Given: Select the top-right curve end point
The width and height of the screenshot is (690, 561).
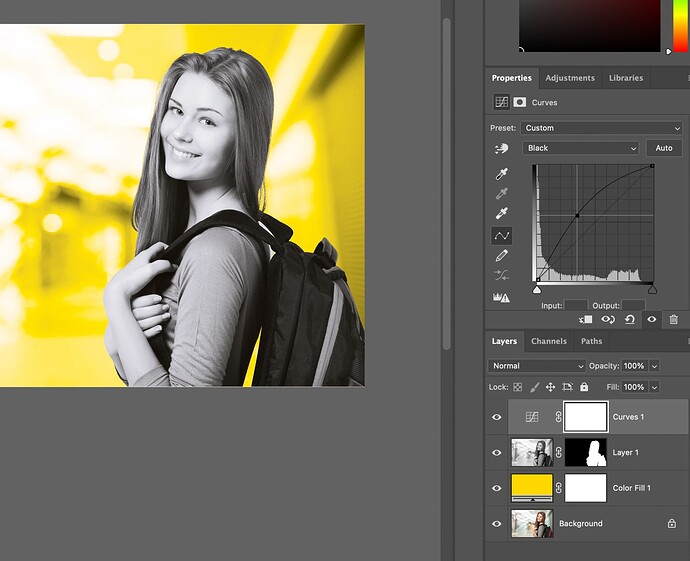Looking at the screenshot, I should pyautogui.click(x=652, y=166).
